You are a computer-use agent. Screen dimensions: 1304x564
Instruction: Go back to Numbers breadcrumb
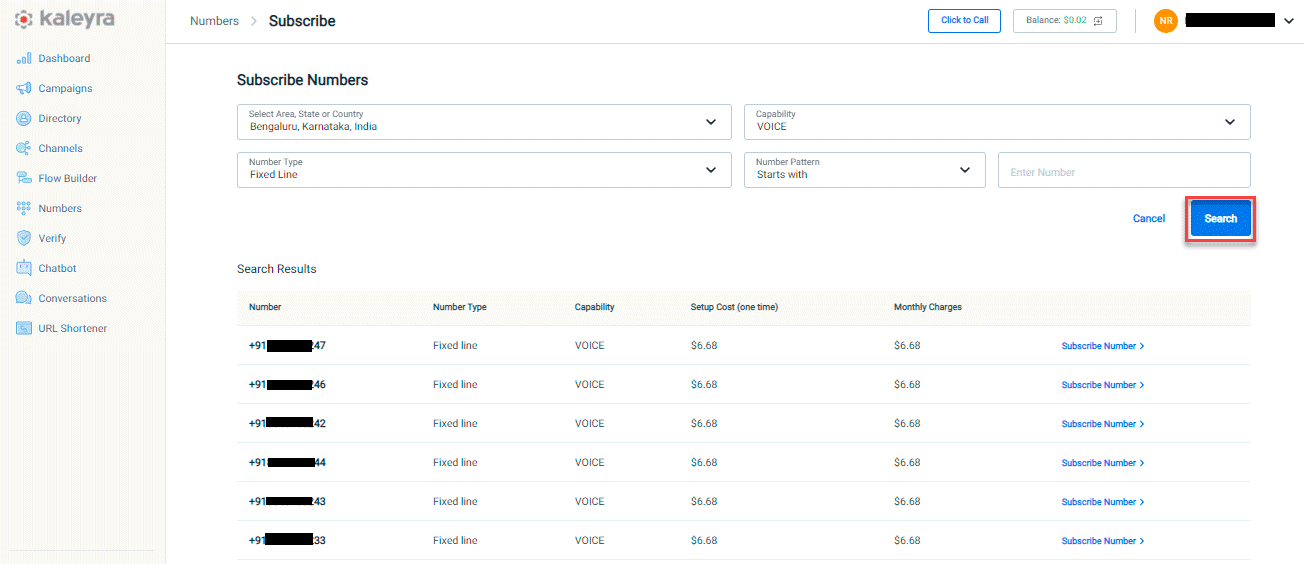[x=214, y=21]
